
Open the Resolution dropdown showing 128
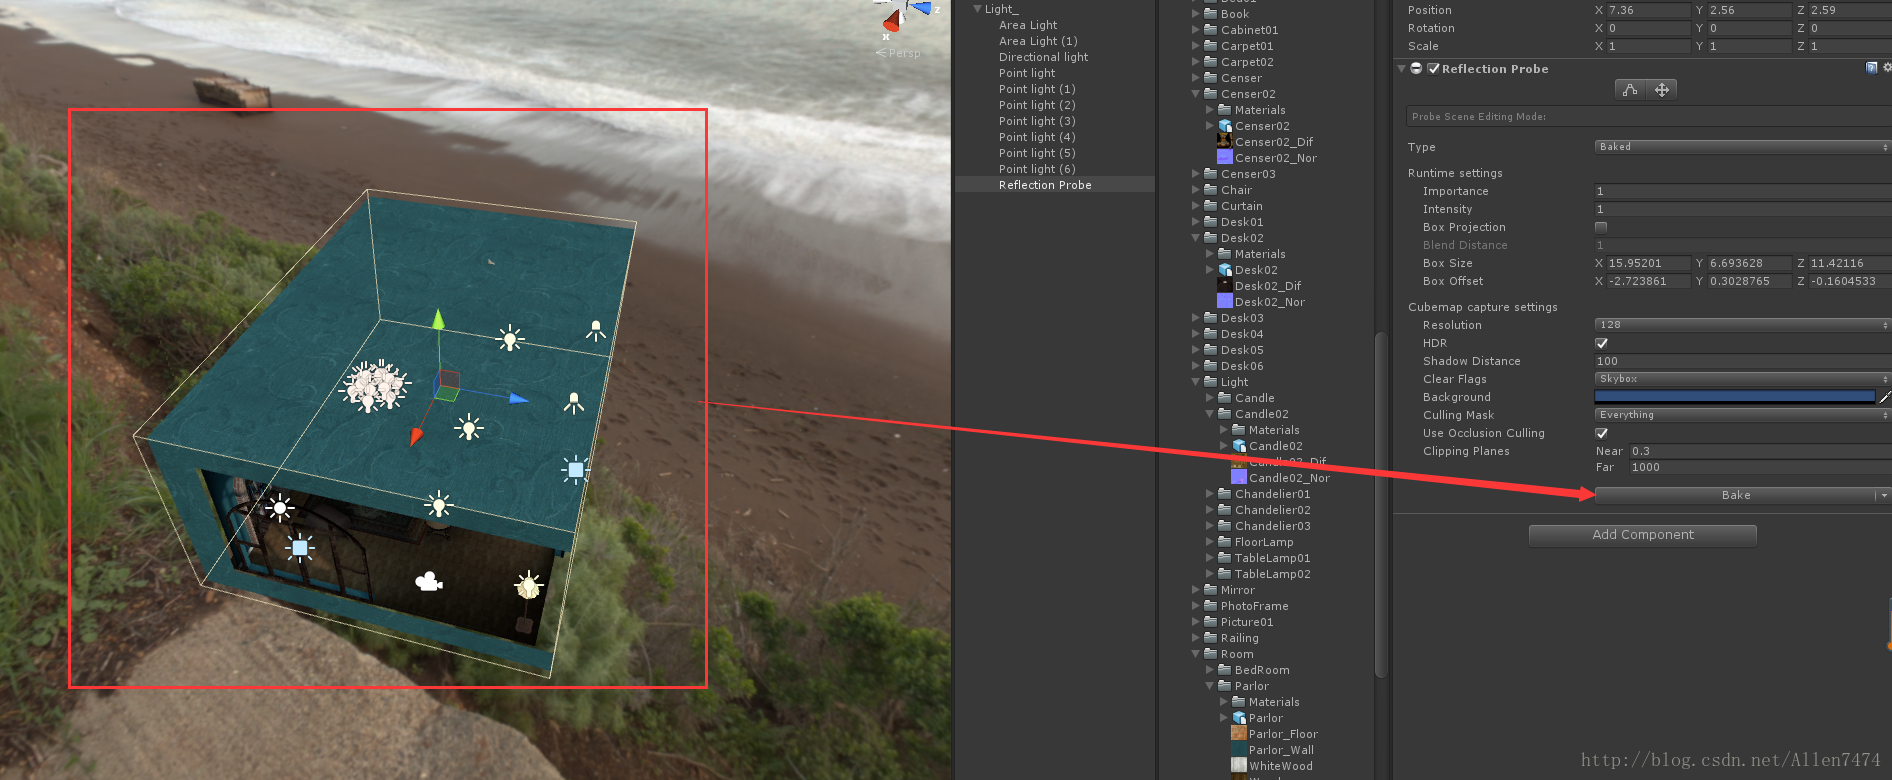coord(1742,325)
